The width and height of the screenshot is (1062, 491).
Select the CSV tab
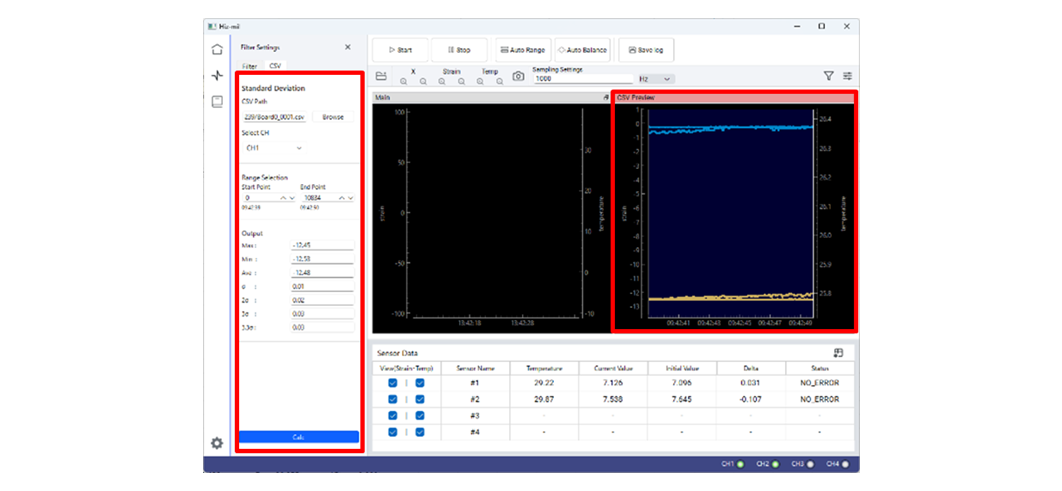pyautogui.click(x=274, y=66)
